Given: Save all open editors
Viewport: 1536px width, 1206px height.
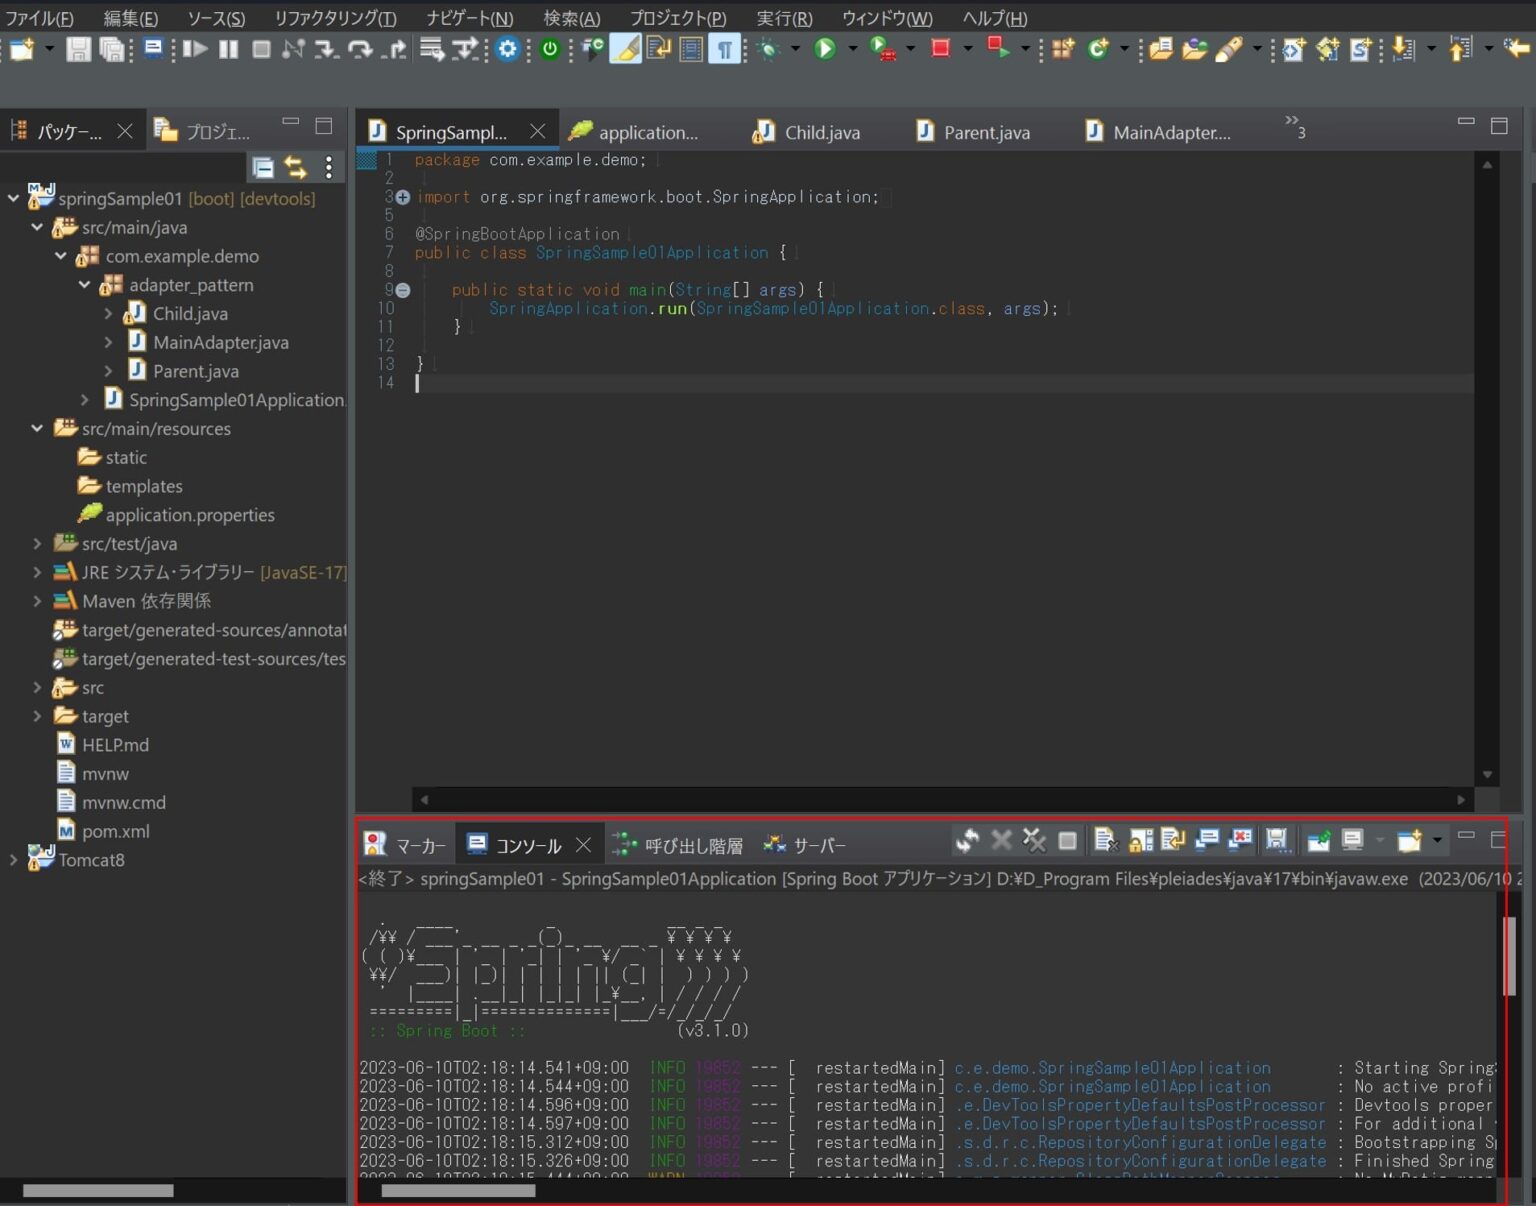Looking at the screenshot, I should [x=110, y=48].
